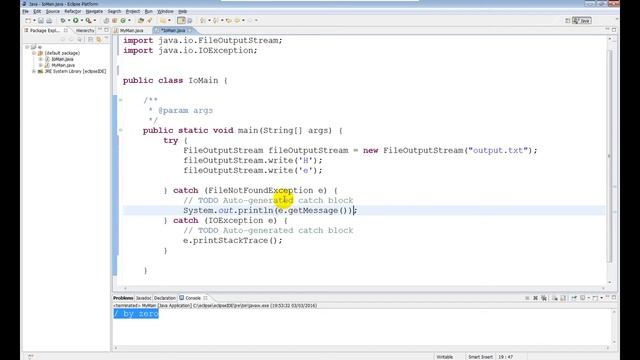Click the Save toolbar icon
Viewport: 640px width, 360px height.
(x=41, y=20)
